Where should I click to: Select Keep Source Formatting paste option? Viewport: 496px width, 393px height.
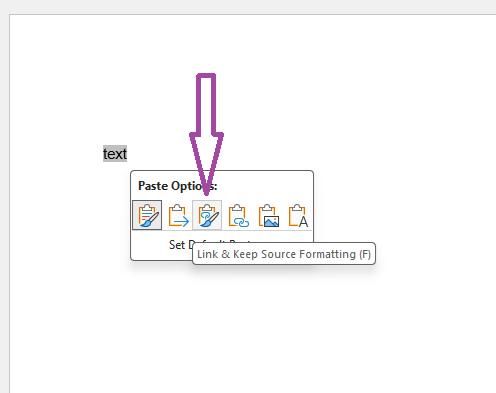pos(147,215)
